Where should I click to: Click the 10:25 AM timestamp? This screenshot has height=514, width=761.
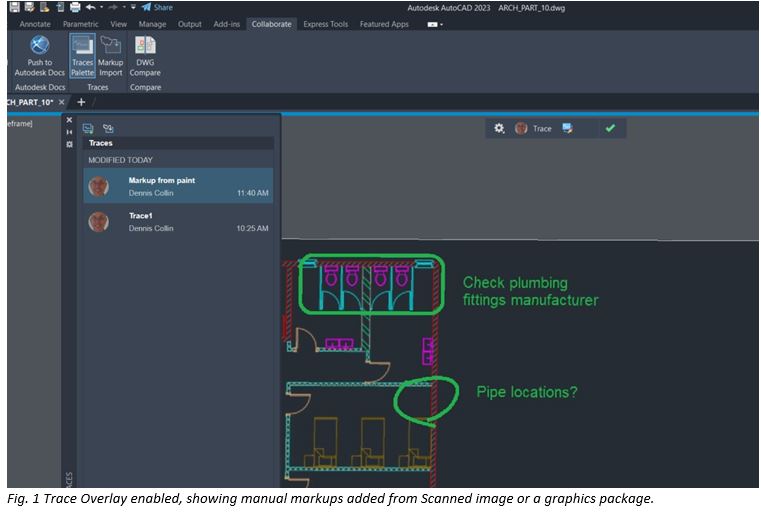(x=252, y=229)
